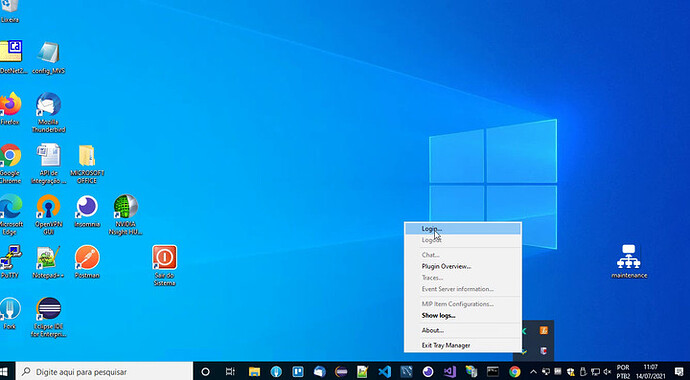This screenshot has width=690, height=380.
Task: Open Task View on the taskbar
Action: [230, 371]
